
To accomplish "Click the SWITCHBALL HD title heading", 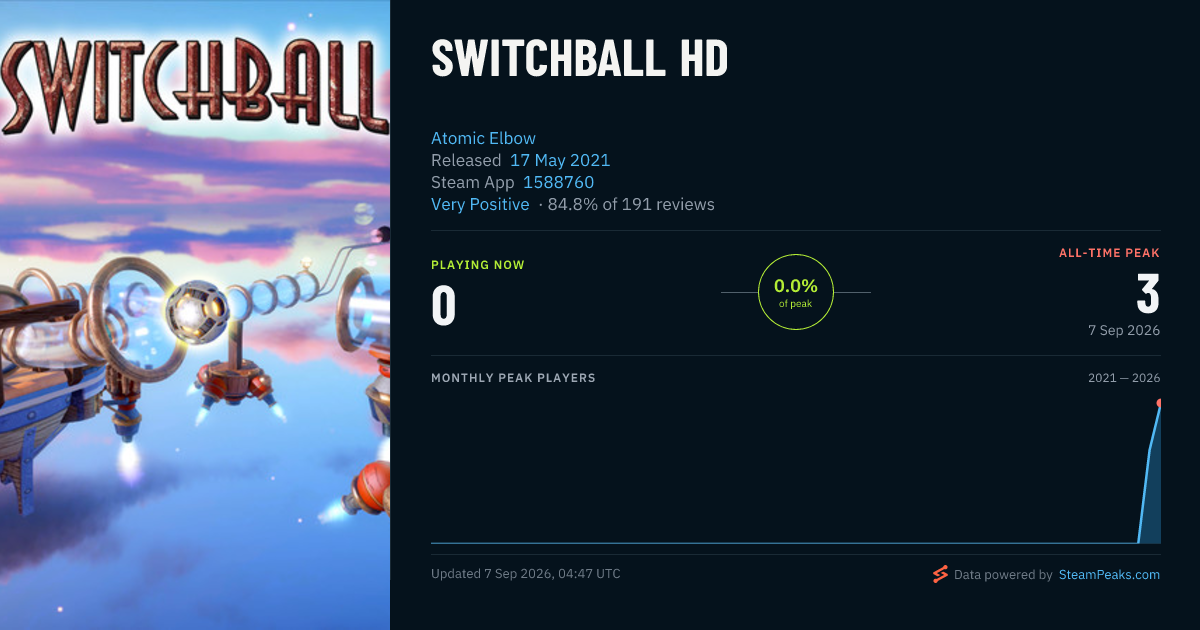I will coord(580,59).
